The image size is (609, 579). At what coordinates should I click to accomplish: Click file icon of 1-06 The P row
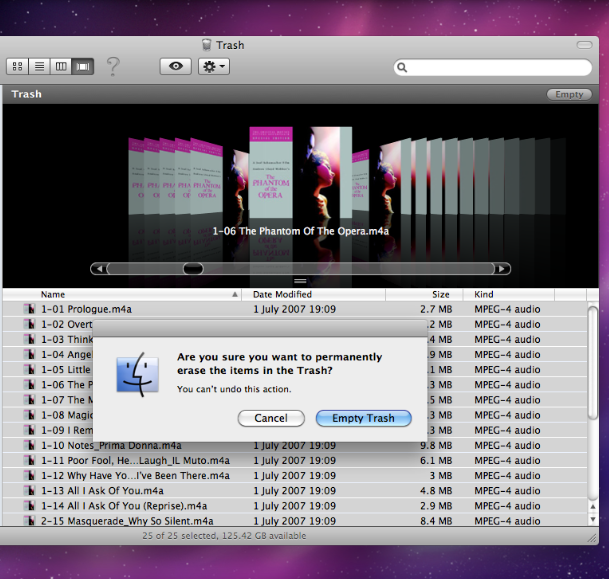click(29, 385)
